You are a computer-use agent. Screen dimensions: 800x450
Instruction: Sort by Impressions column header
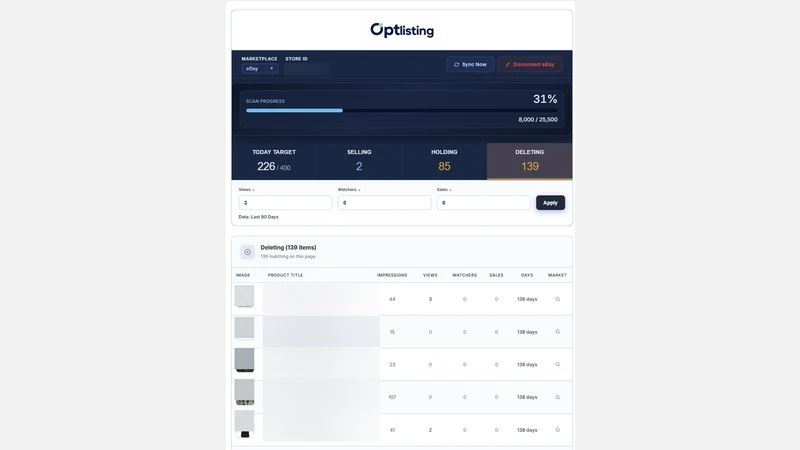click(392, 275)
